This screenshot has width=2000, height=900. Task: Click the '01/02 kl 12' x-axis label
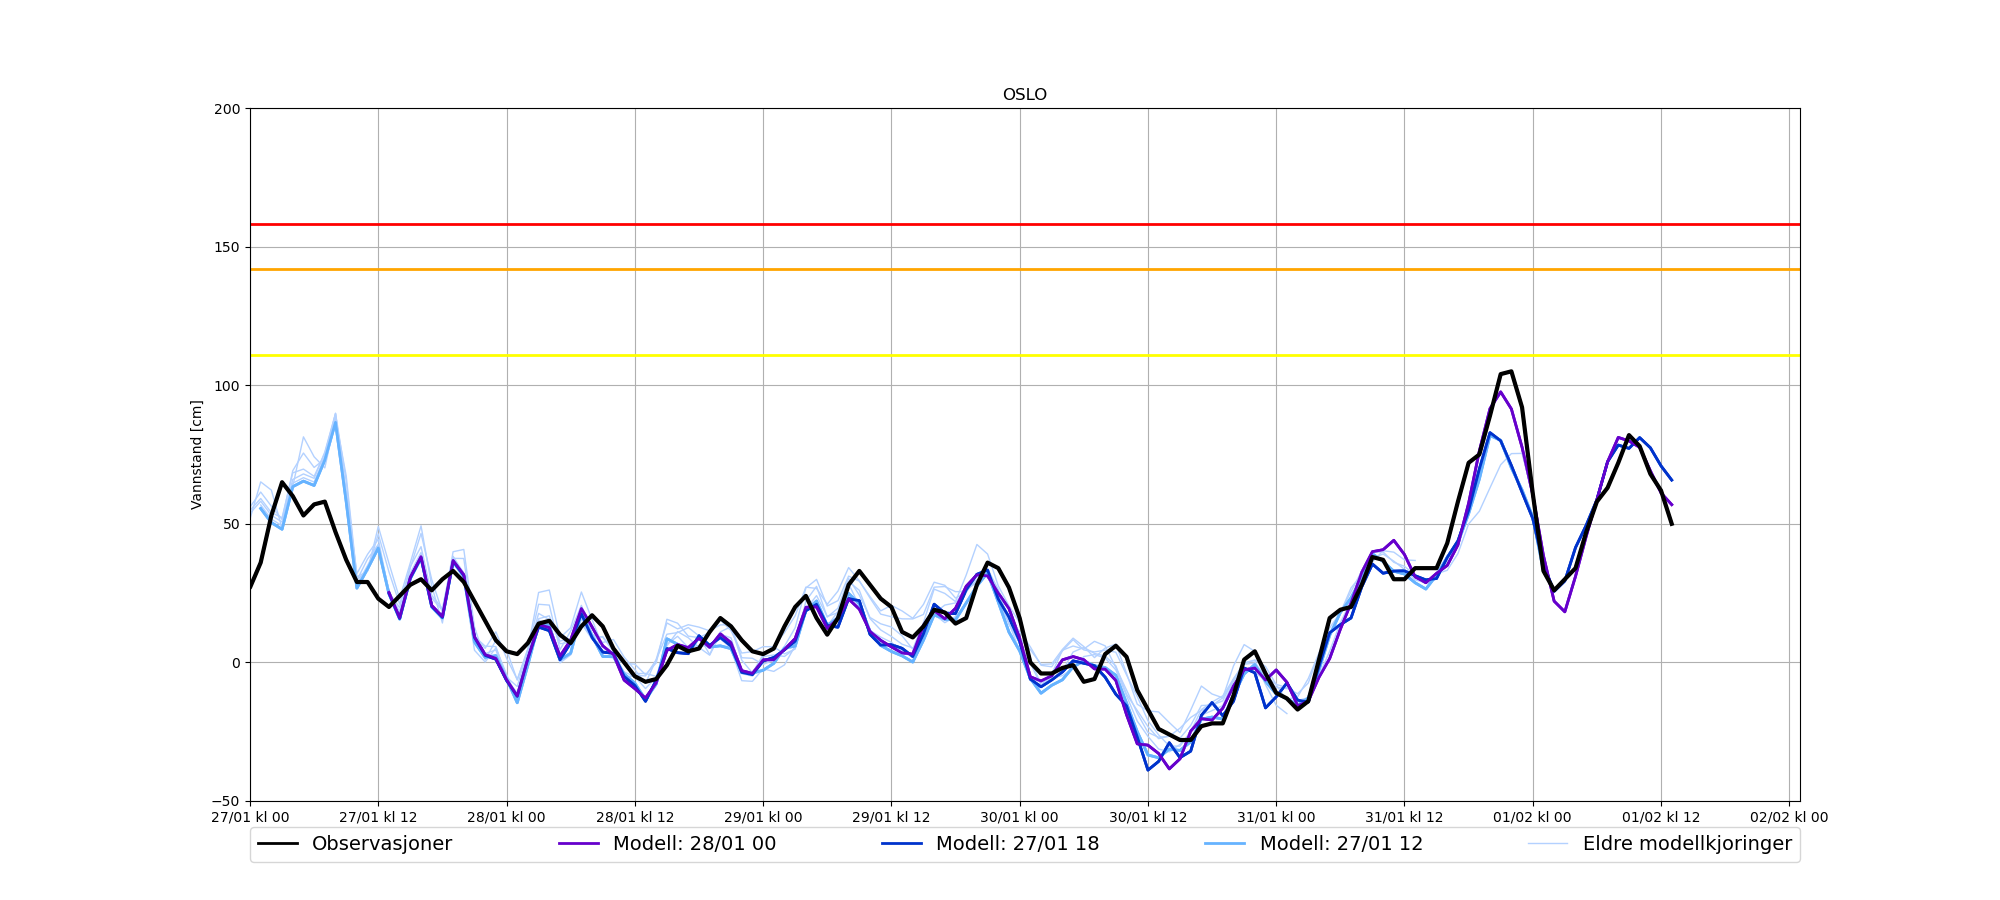(x=1661, y=817)
